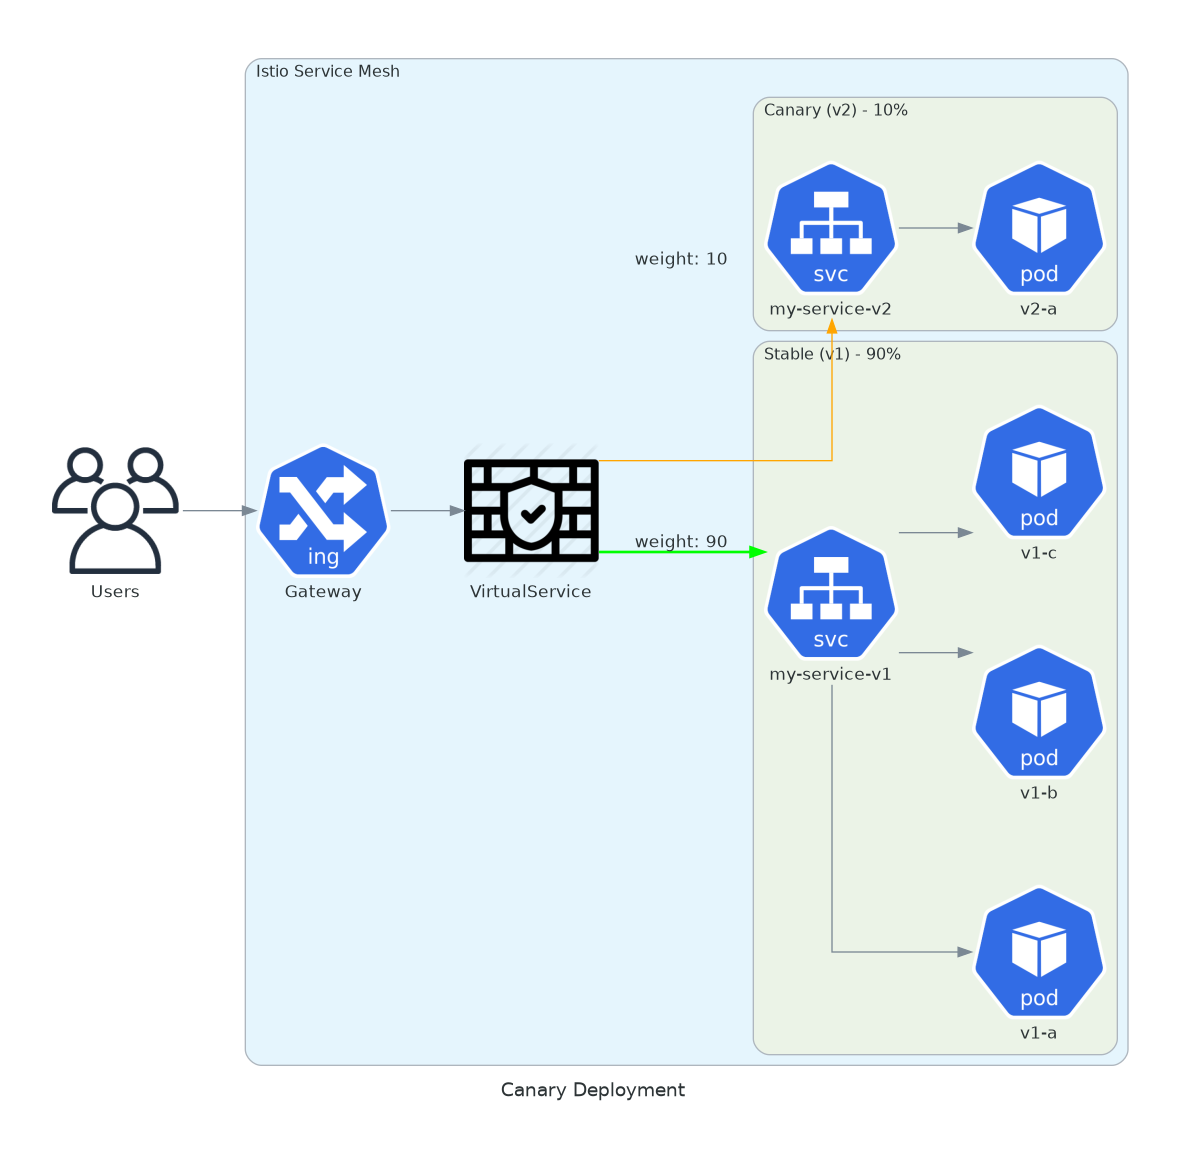Click the Canary Deployment caption
The height and width of the screenshot is (1155, 1187).
593,1090
